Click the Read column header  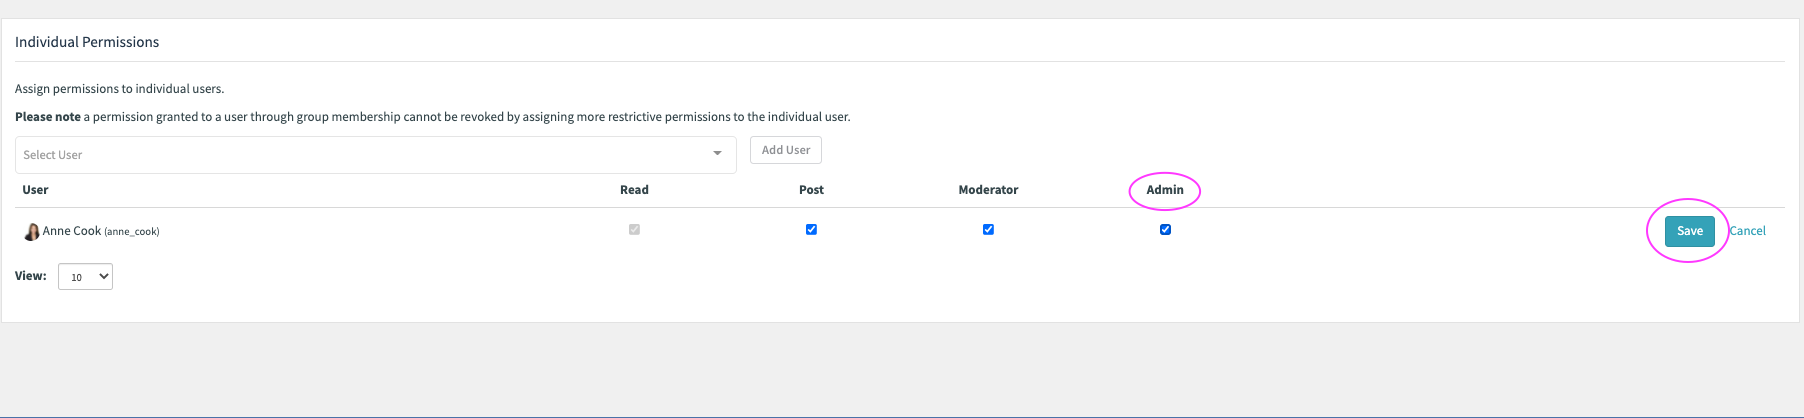pyautogui.click(x=634, y=190)
